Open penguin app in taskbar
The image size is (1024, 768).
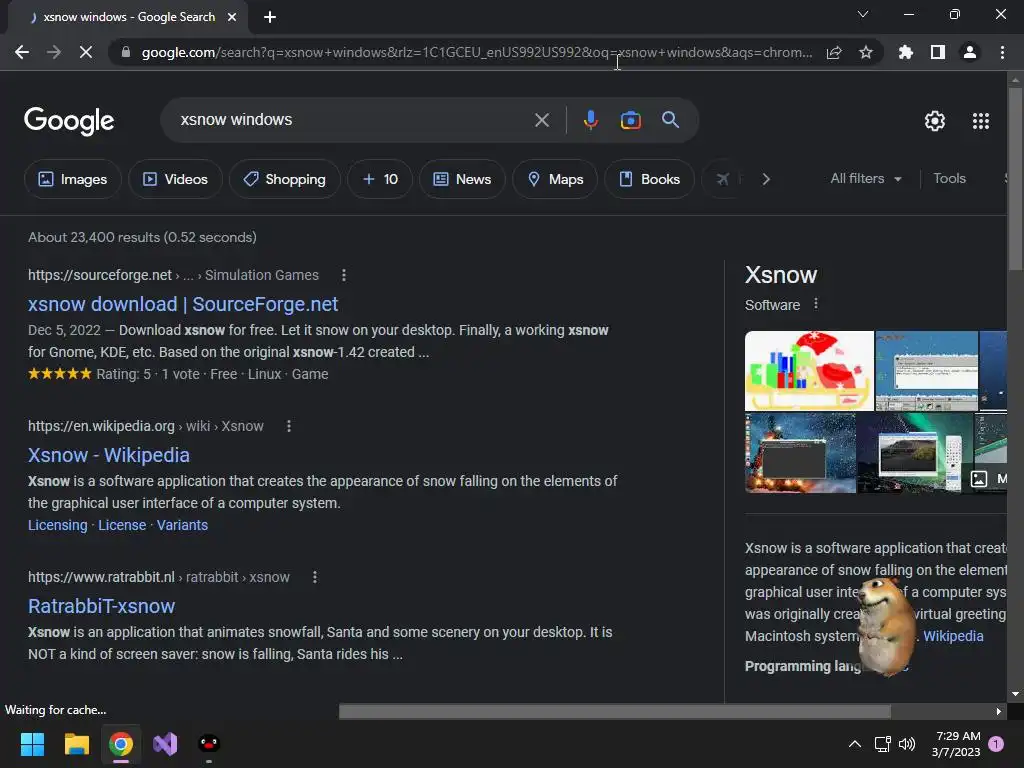[209, 744]
